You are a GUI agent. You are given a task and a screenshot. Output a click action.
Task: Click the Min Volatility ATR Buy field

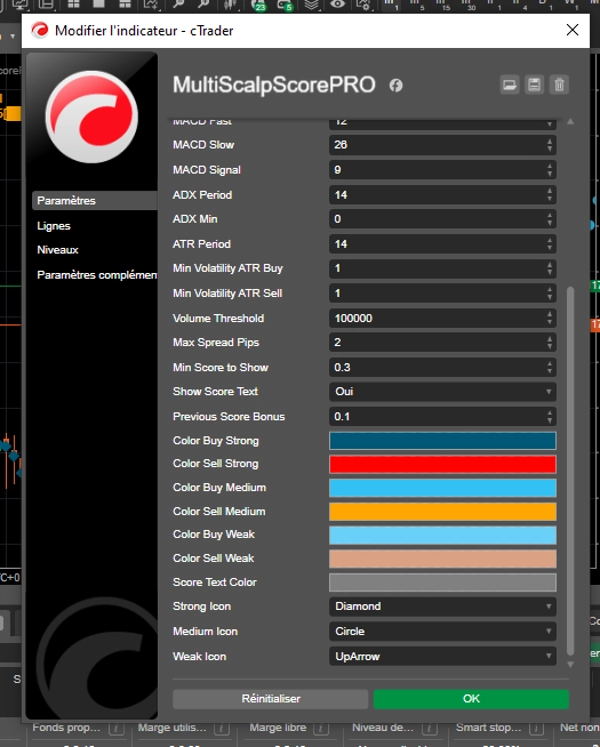coord(442,269)
